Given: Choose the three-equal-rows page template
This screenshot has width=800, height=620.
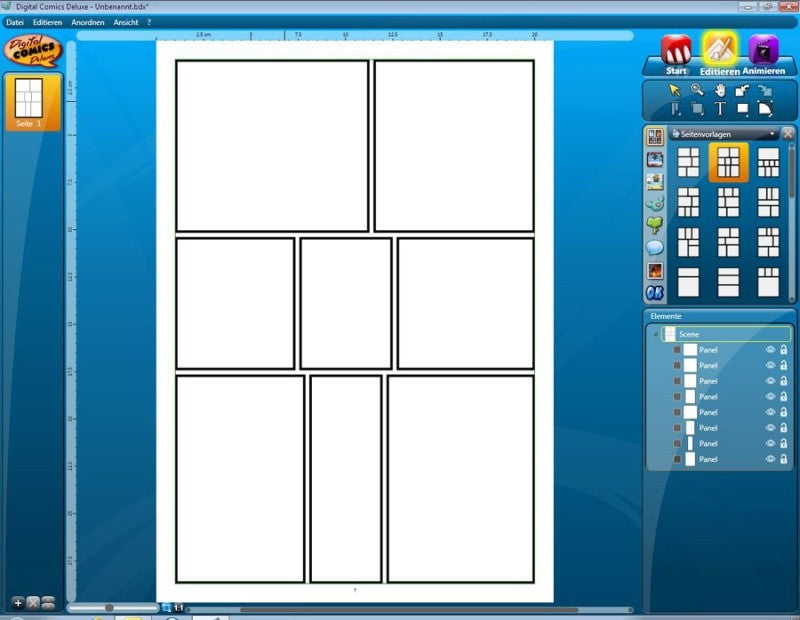Looking at the screenshot, I should (728, 282).
